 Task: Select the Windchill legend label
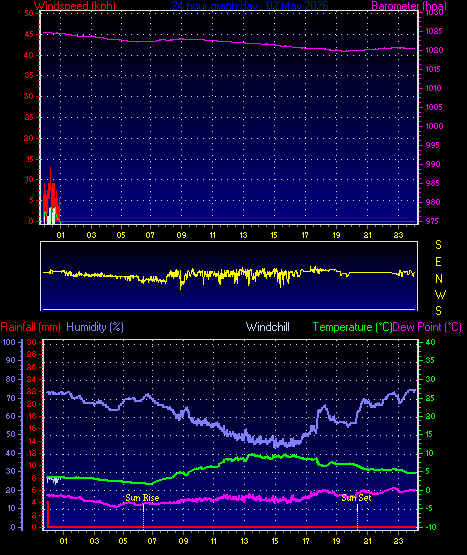coord(268,327)
